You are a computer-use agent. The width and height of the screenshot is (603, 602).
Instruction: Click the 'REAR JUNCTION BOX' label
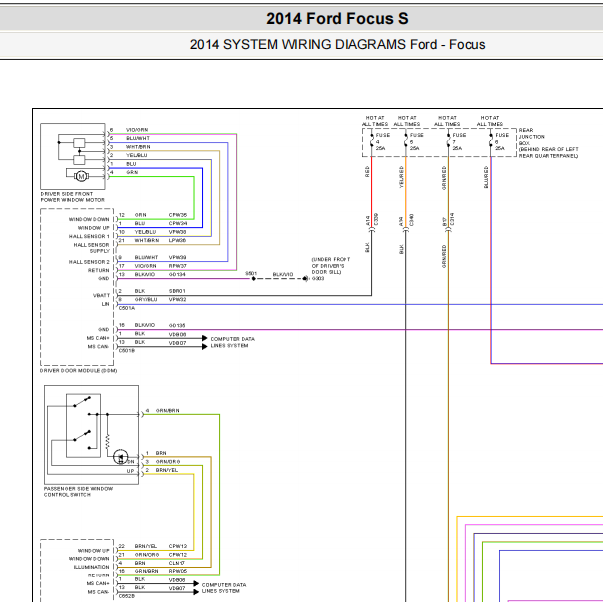coord(532,137)
